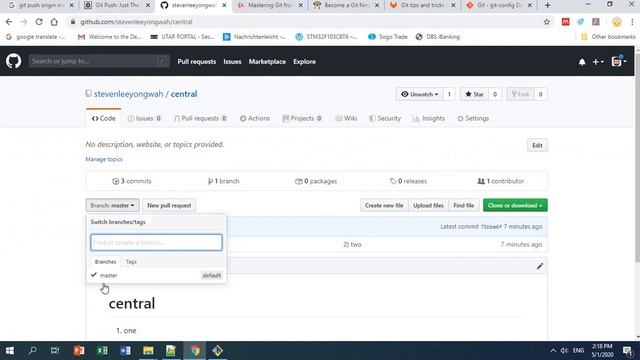Switch to Chrome in taskbar

tap(195, 351)
